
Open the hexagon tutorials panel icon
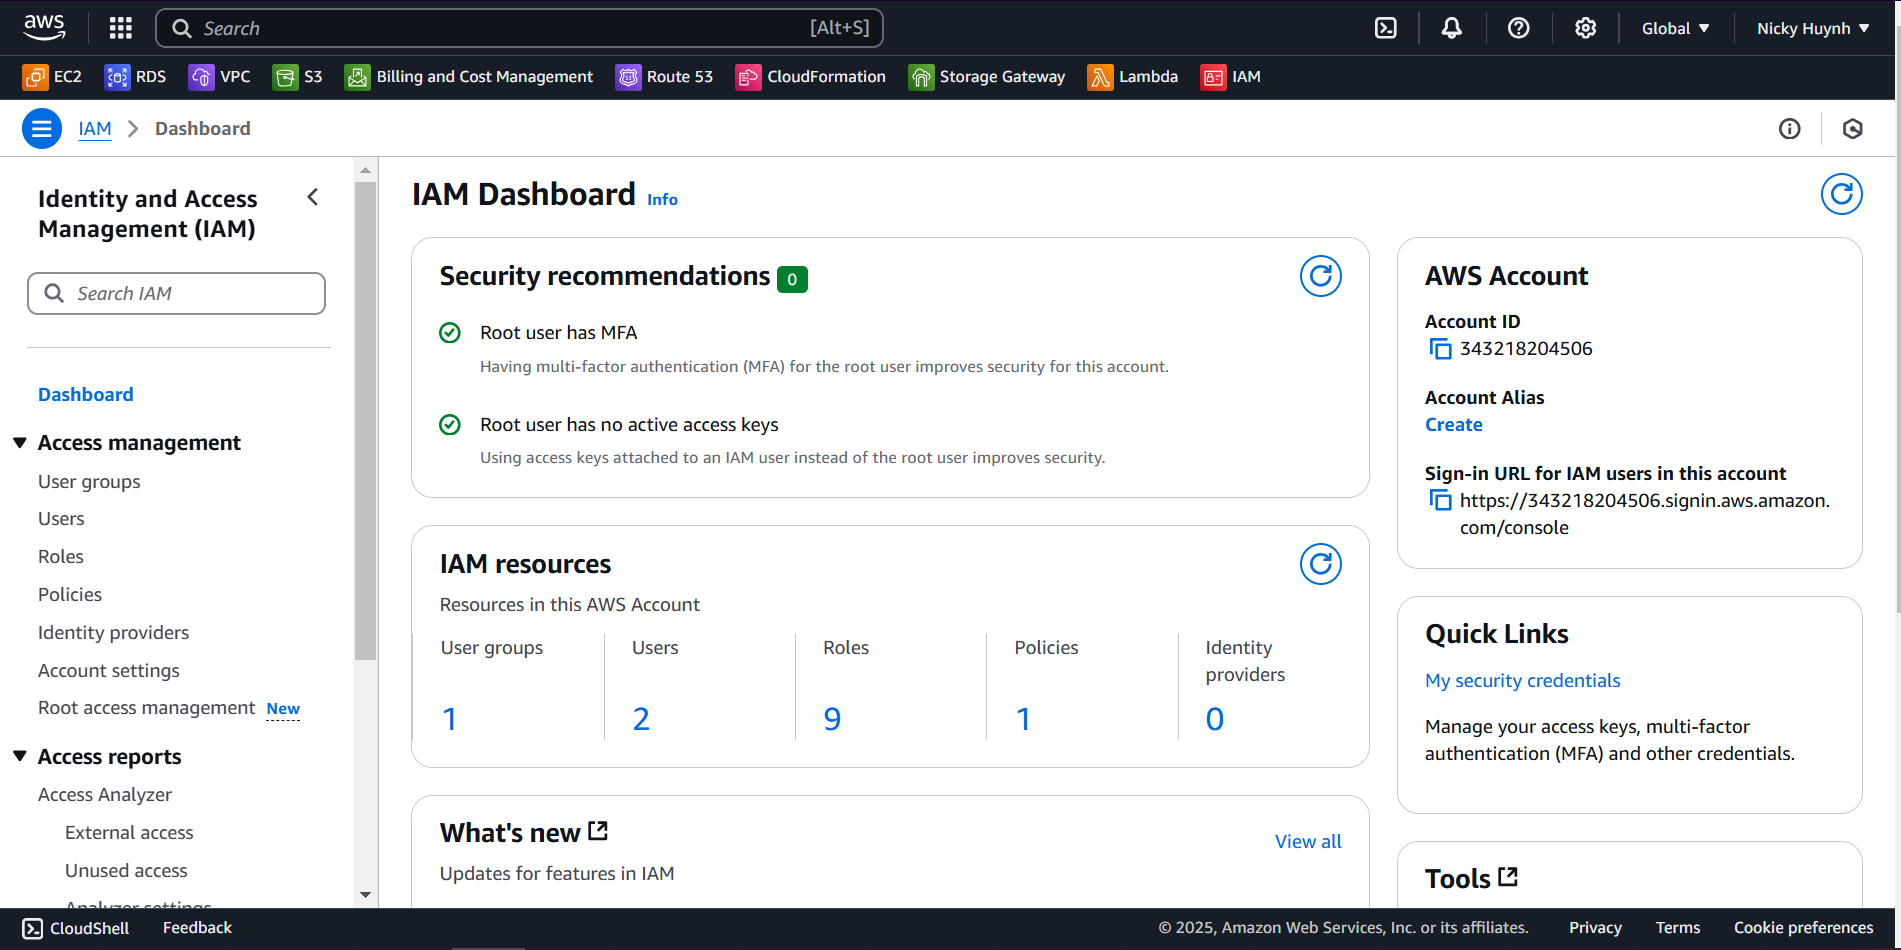(1853, 129)
